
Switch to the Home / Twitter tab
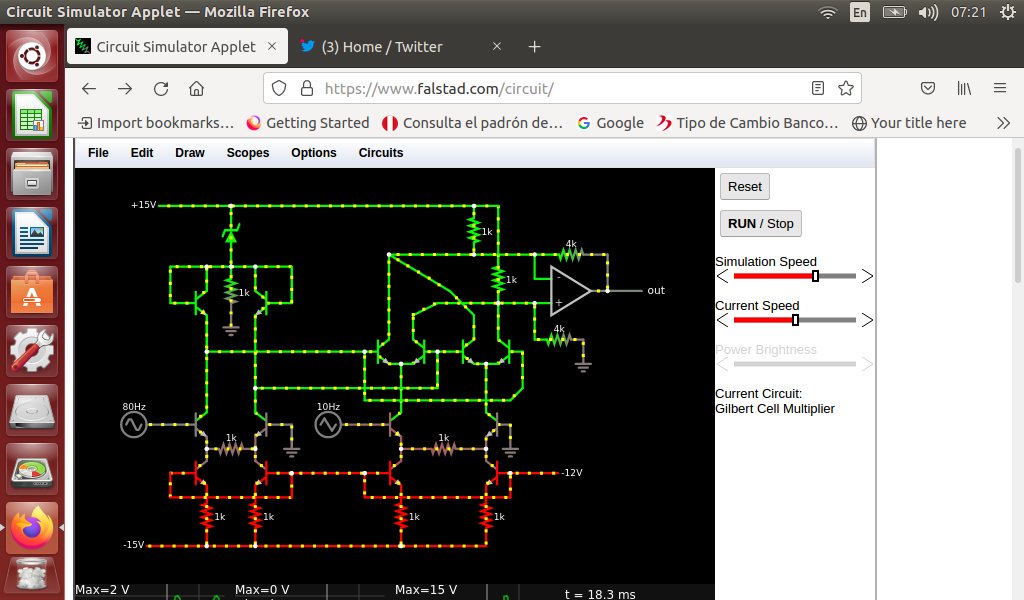401,47
